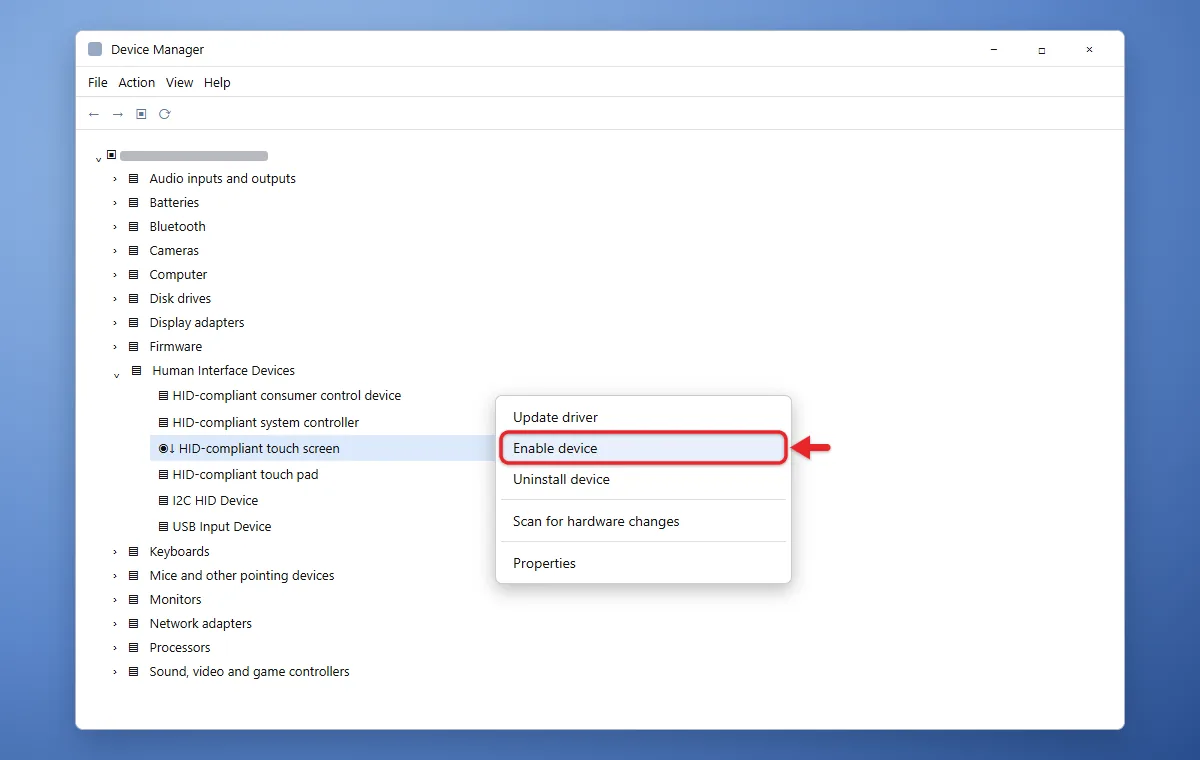
Task: Click the I2C HID Device icon
Action: point(164,501)
